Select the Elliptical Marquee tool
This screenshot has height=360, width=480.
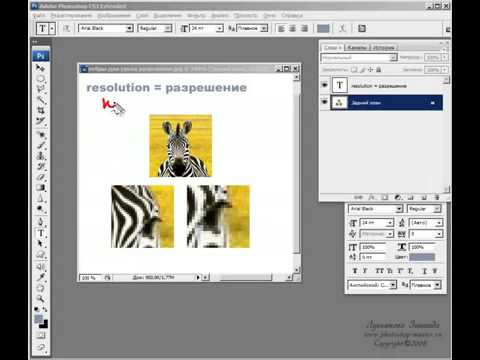[40, 79]
